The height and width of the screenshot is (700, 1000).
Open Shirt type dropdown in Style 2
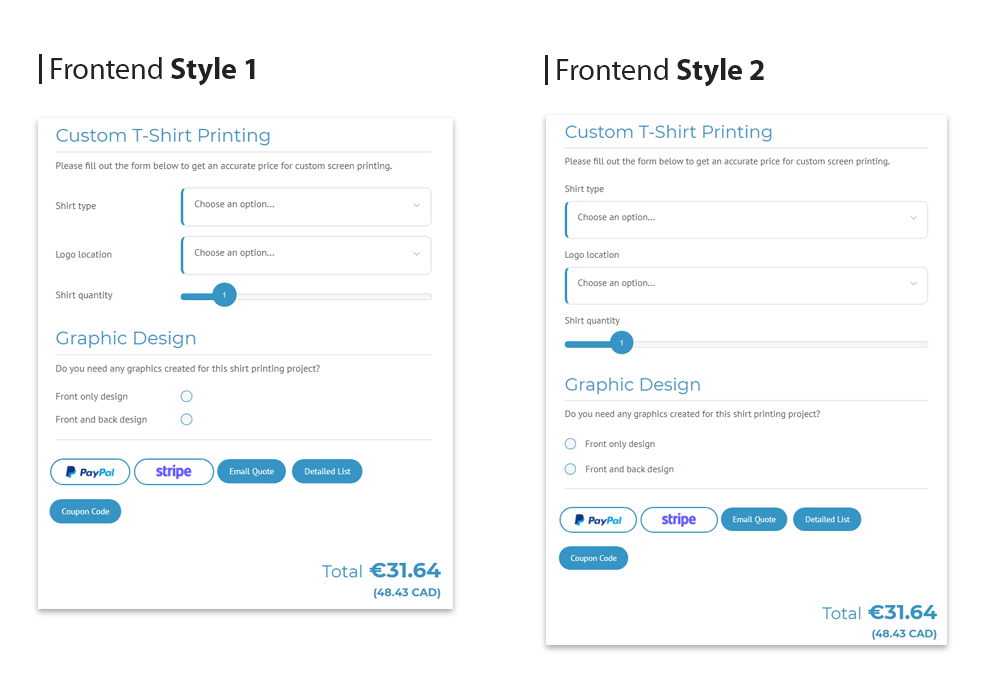click(x=746, y=220)
